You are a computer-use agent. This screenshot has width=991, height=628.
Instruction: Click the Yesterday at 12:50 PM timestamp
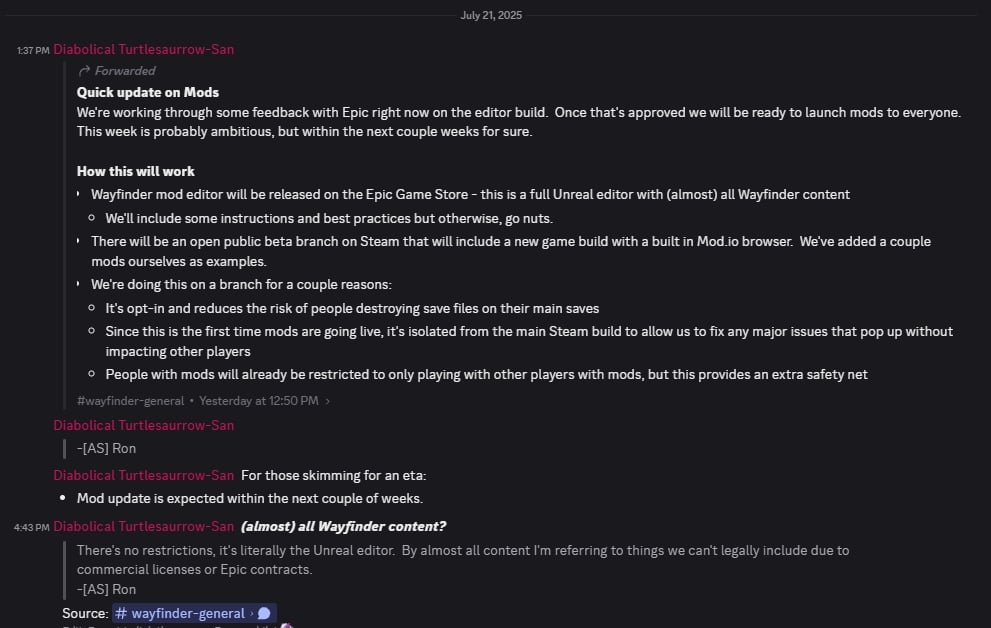pos(258,401)
